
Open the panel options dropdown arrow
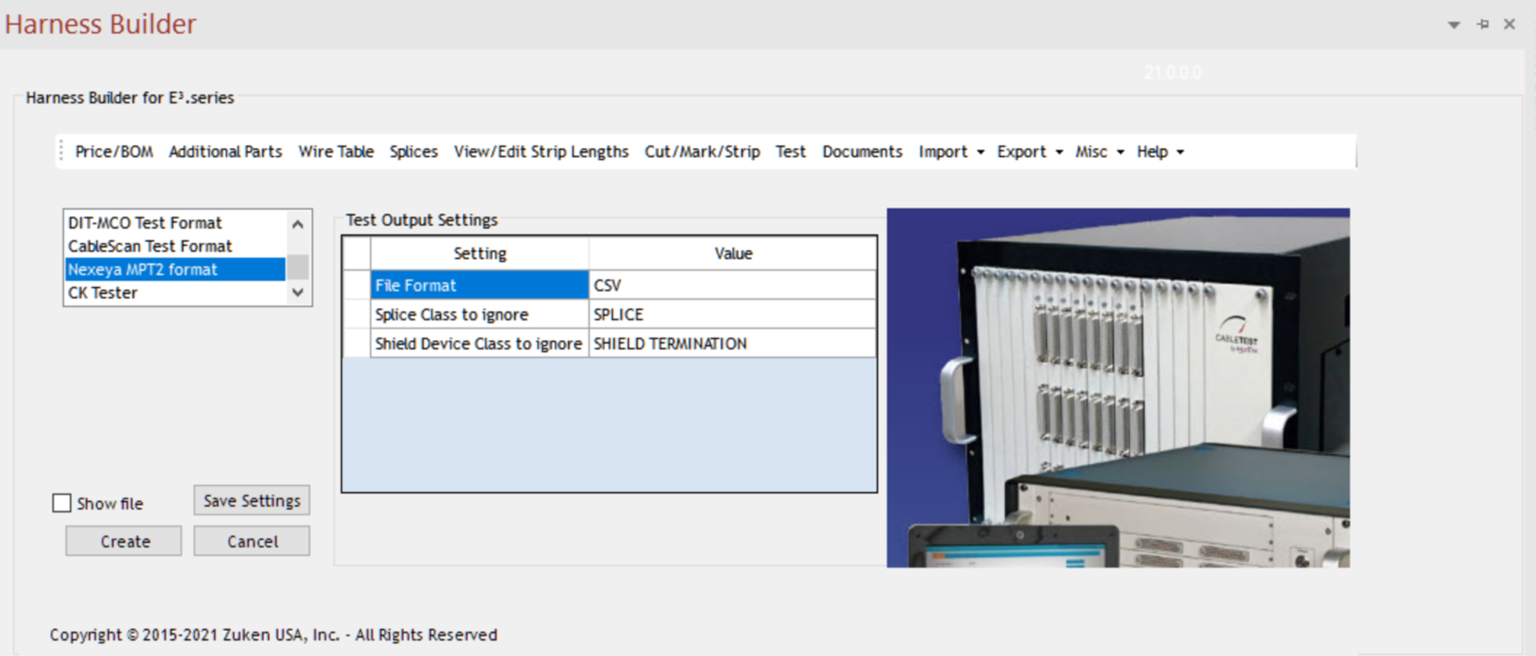point(1454,25)
